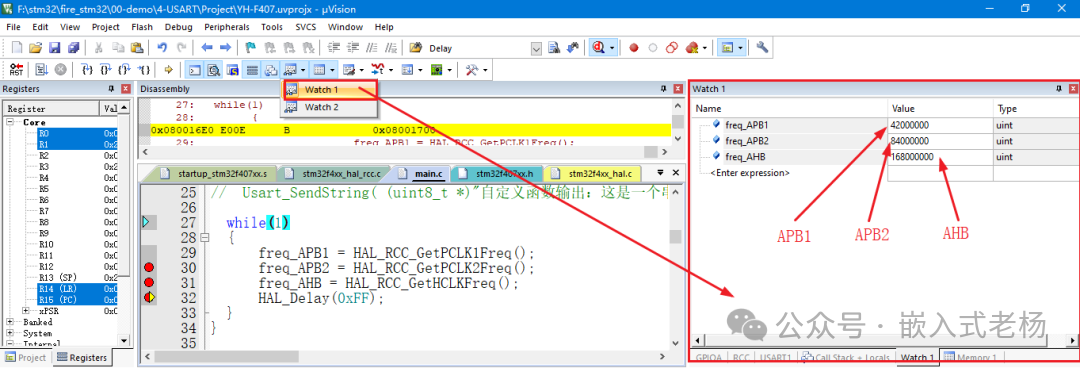Screen dimensions: 1080x368
Task: Toggle the Symbols Window icon
Action: [233, 70]
